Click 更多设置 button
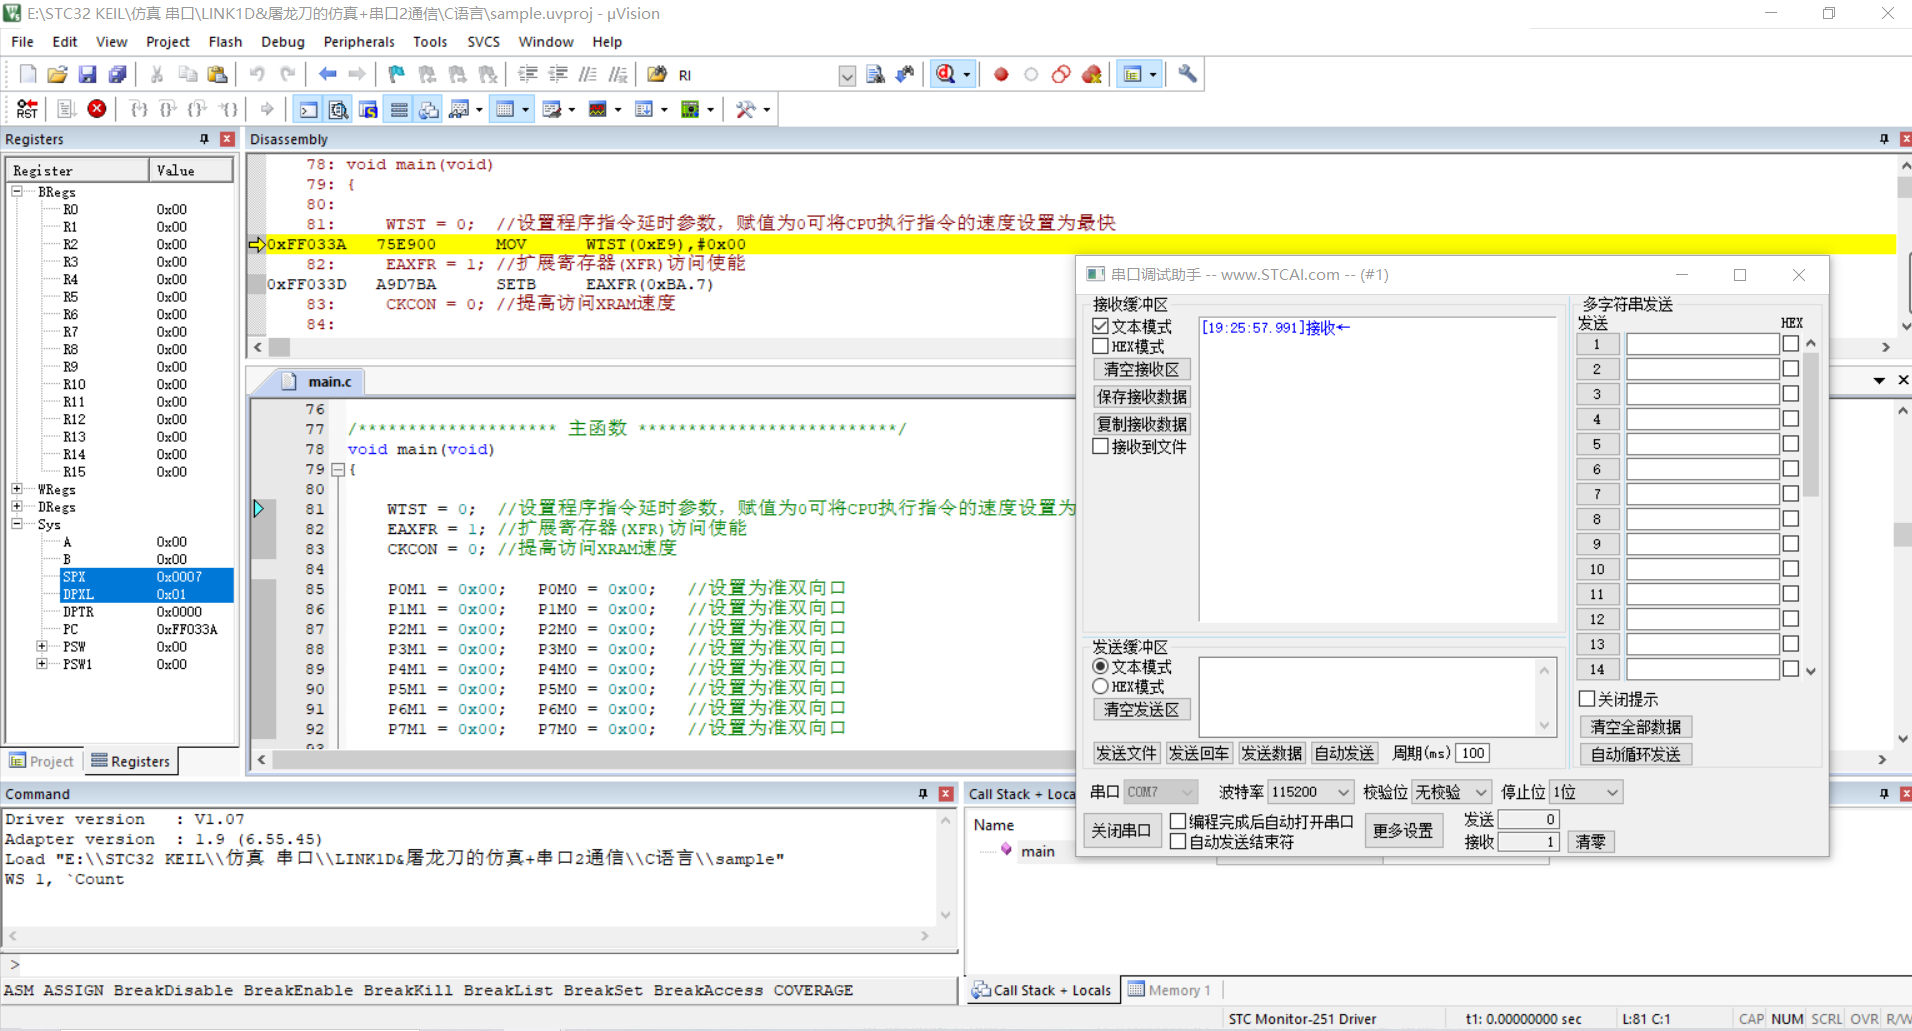 pos(1403,830)
